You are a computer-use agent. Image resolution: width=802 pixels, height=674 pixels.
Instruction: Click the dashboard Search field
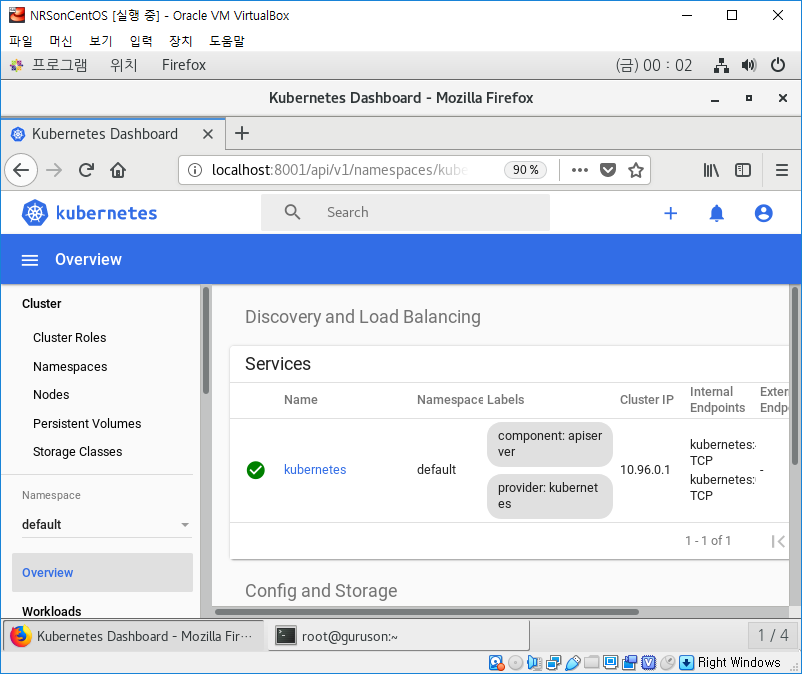[x=406, y=212]
